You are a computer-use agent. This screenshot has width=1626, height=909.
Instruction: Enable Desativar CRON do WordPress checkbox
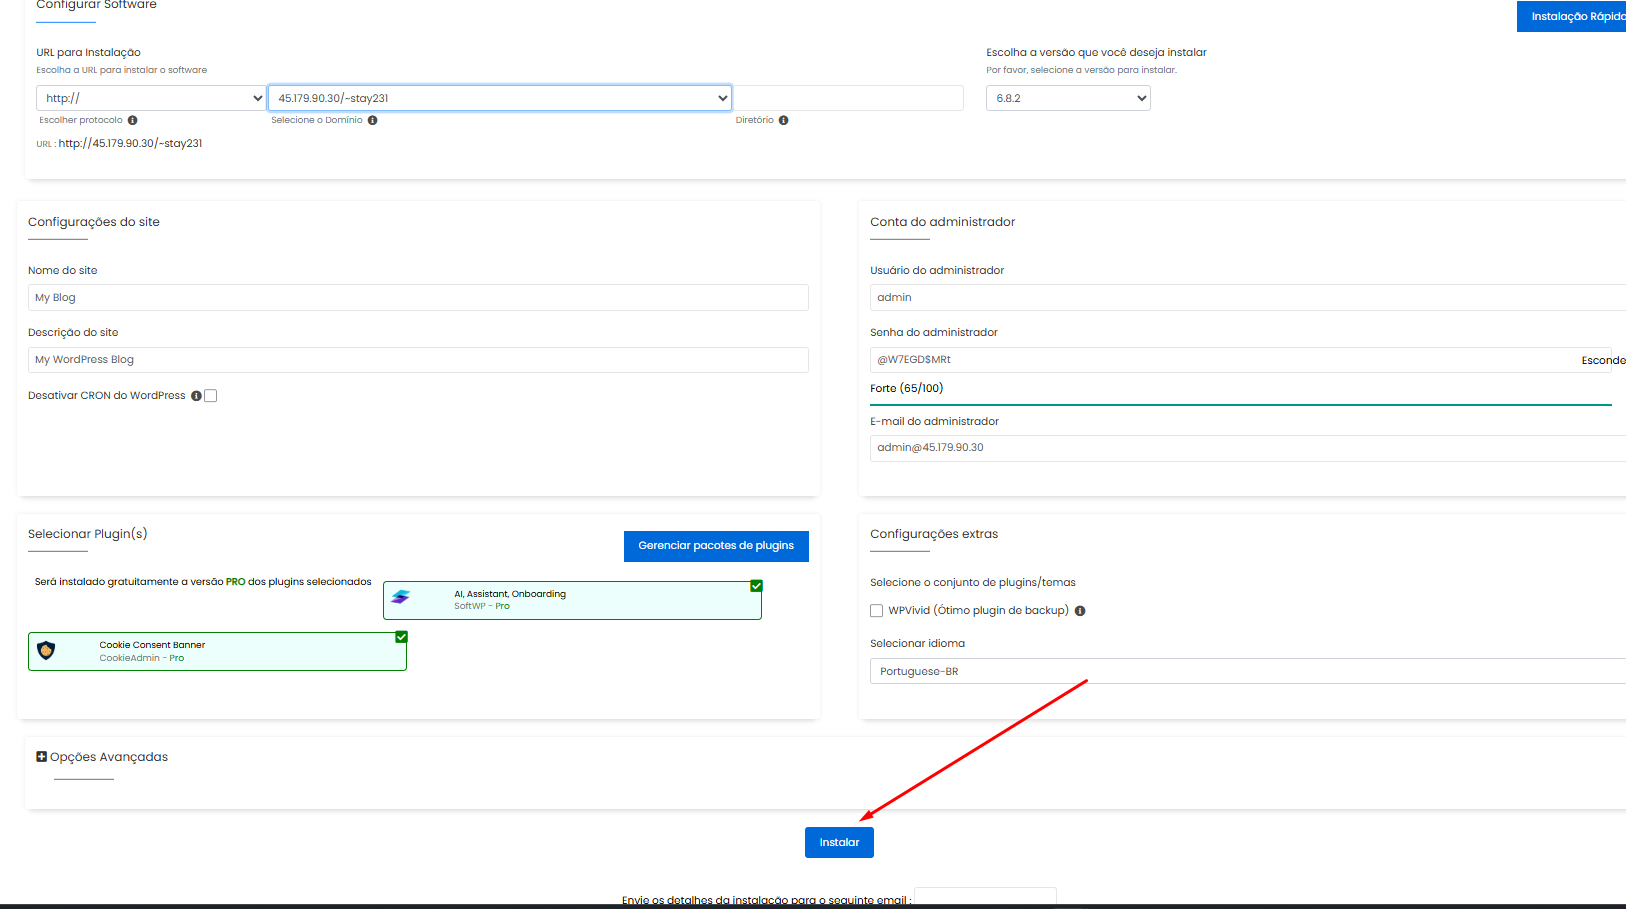click(211, 396)
